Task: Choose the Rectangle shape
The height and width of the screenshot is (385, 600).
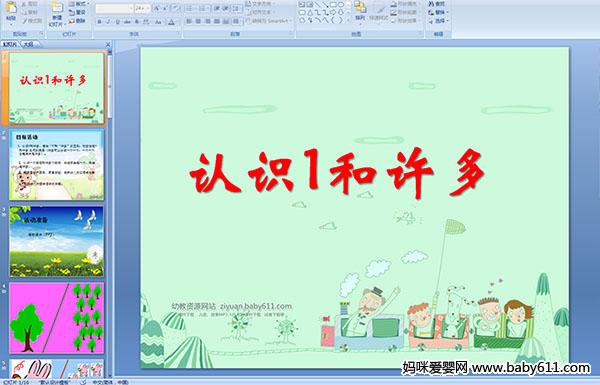Action: [x=334, y=4]
